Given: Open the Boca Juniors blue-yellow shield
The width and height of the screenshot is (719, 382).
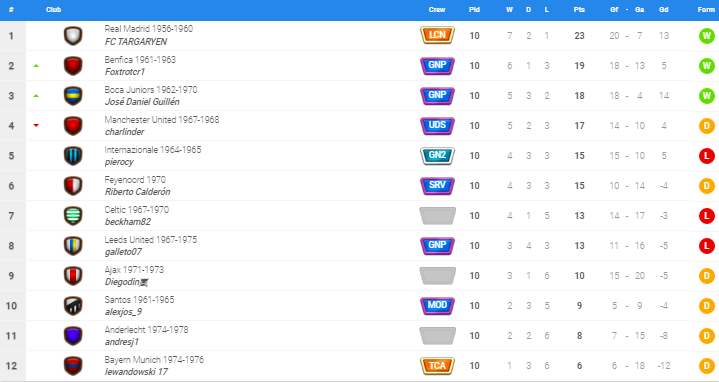Looking at the screenshot, I should click(x=73, y=96).
